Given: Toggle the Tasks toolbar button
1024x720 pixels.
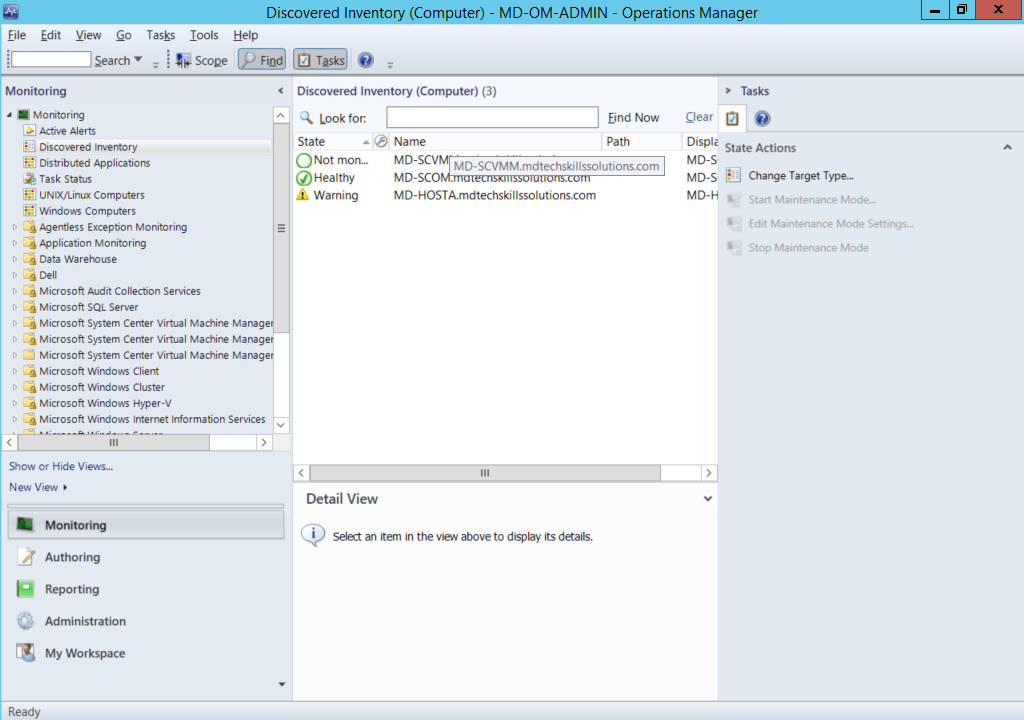Looking at the screenshot, I should (320, 60).
